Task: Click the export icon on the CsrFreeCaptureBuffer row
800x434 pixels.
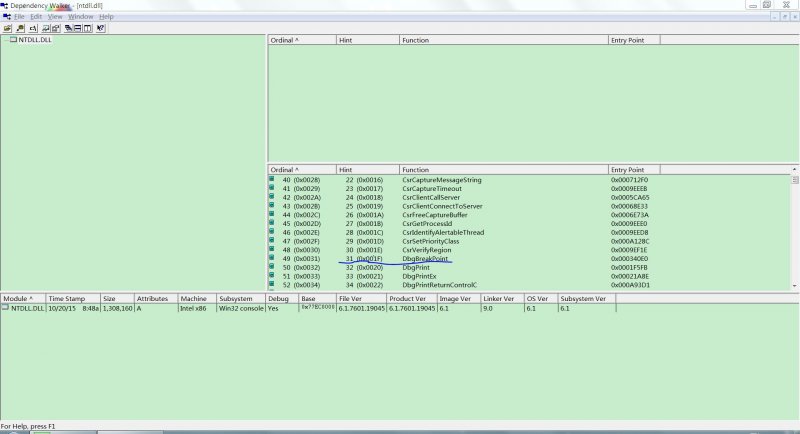Action: 271,214
